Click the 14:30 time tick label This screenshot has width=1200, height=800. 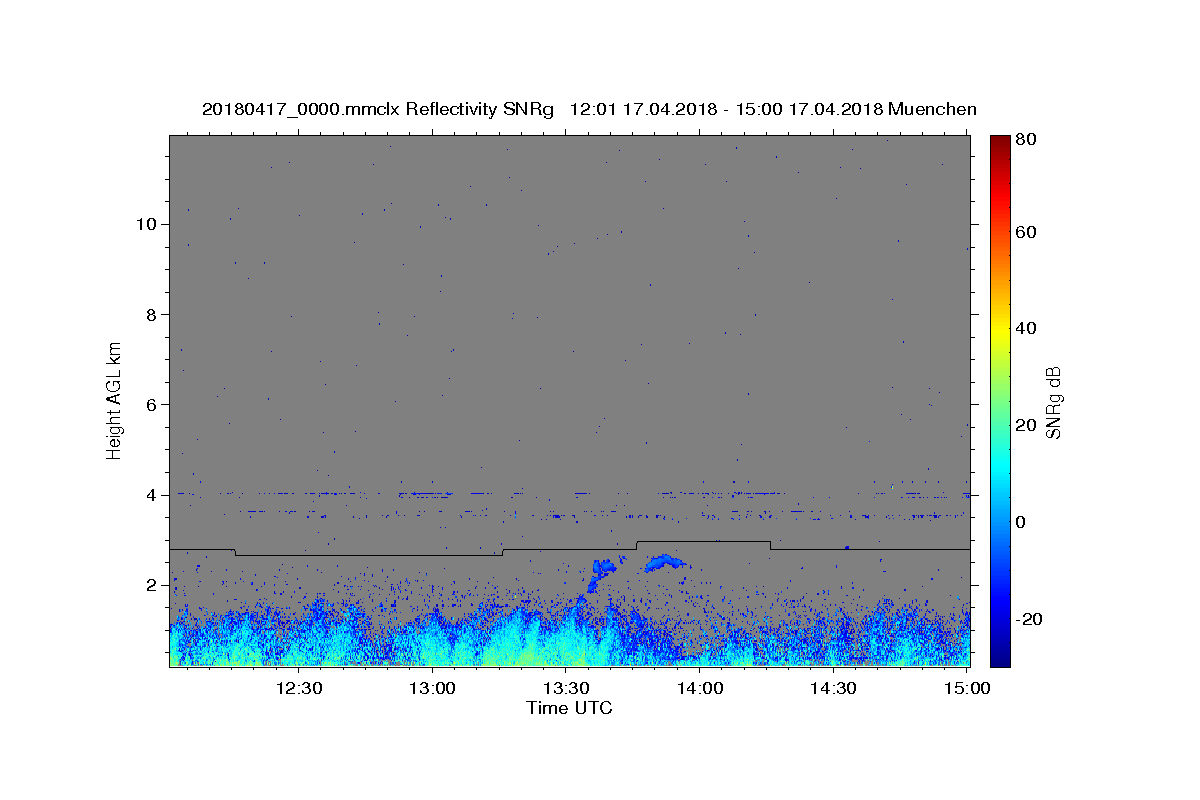click(x=832, y=688)
